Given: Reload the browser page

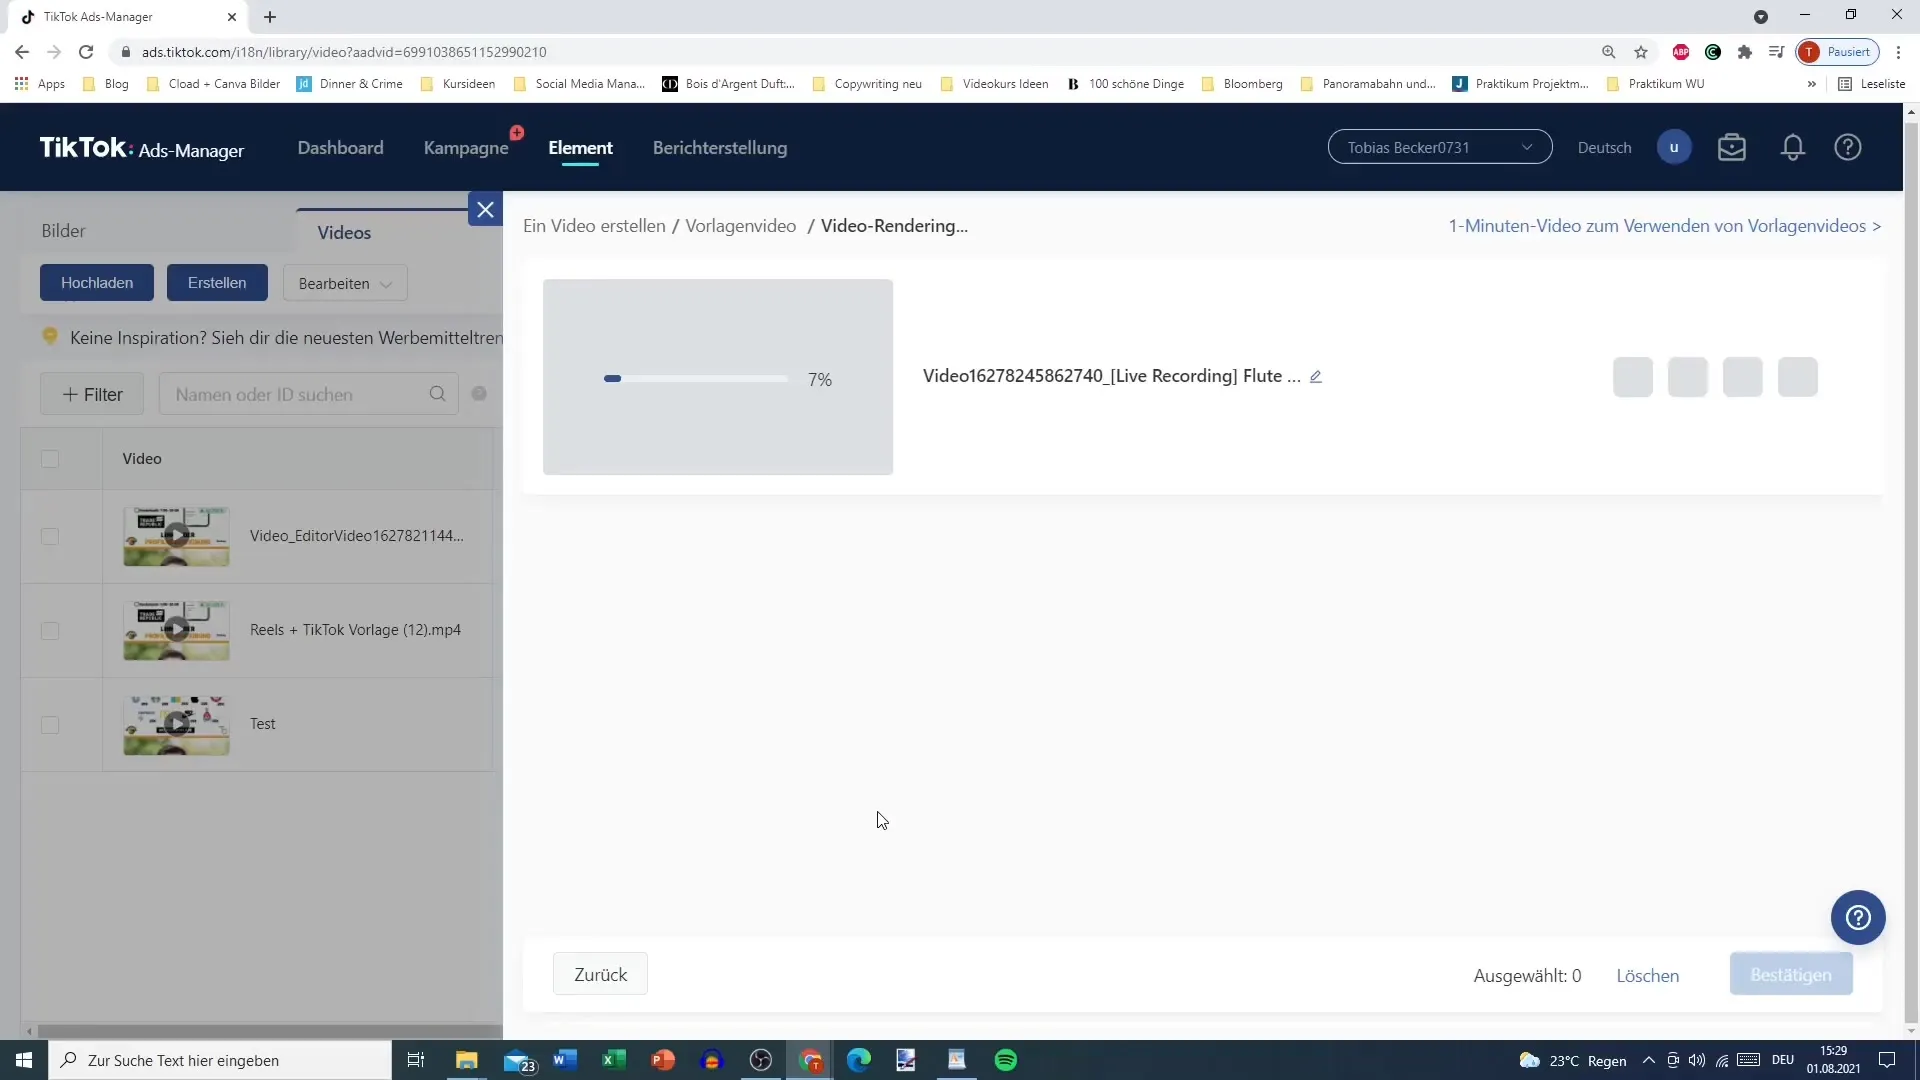Looking at the screenshot, I should tap(86, 52).
